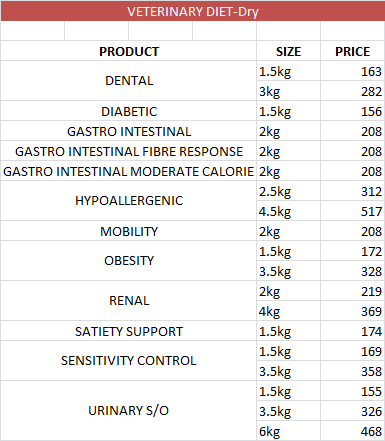
Task: Select the DENTAL product cell
Action: click(x=129, y=81)
